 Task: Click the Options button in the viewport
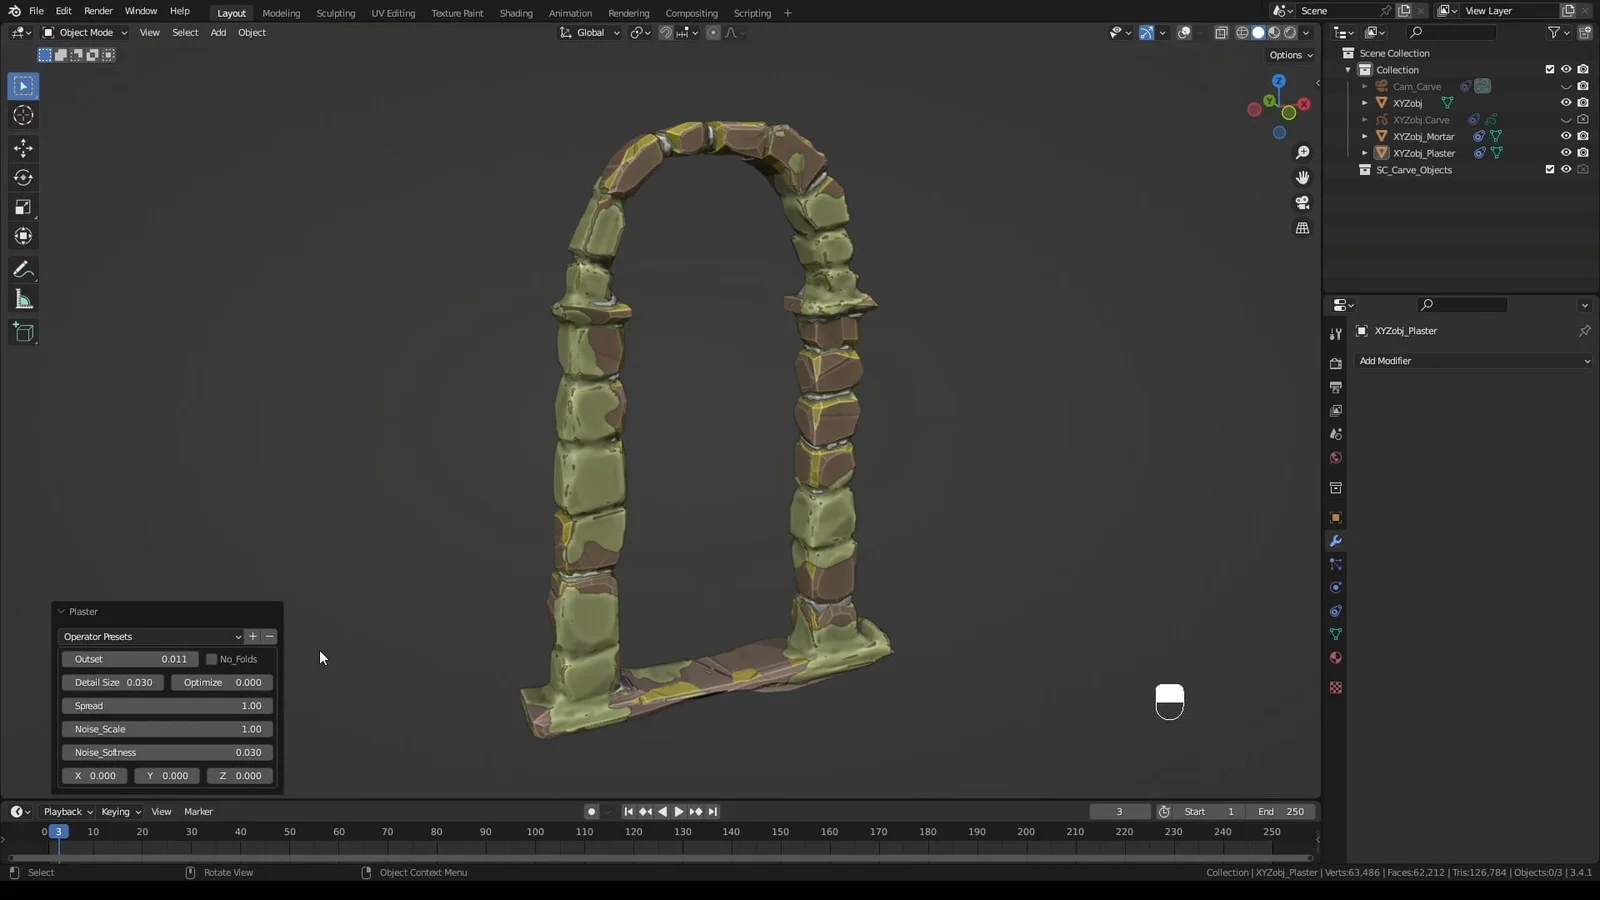point(1289,55)
